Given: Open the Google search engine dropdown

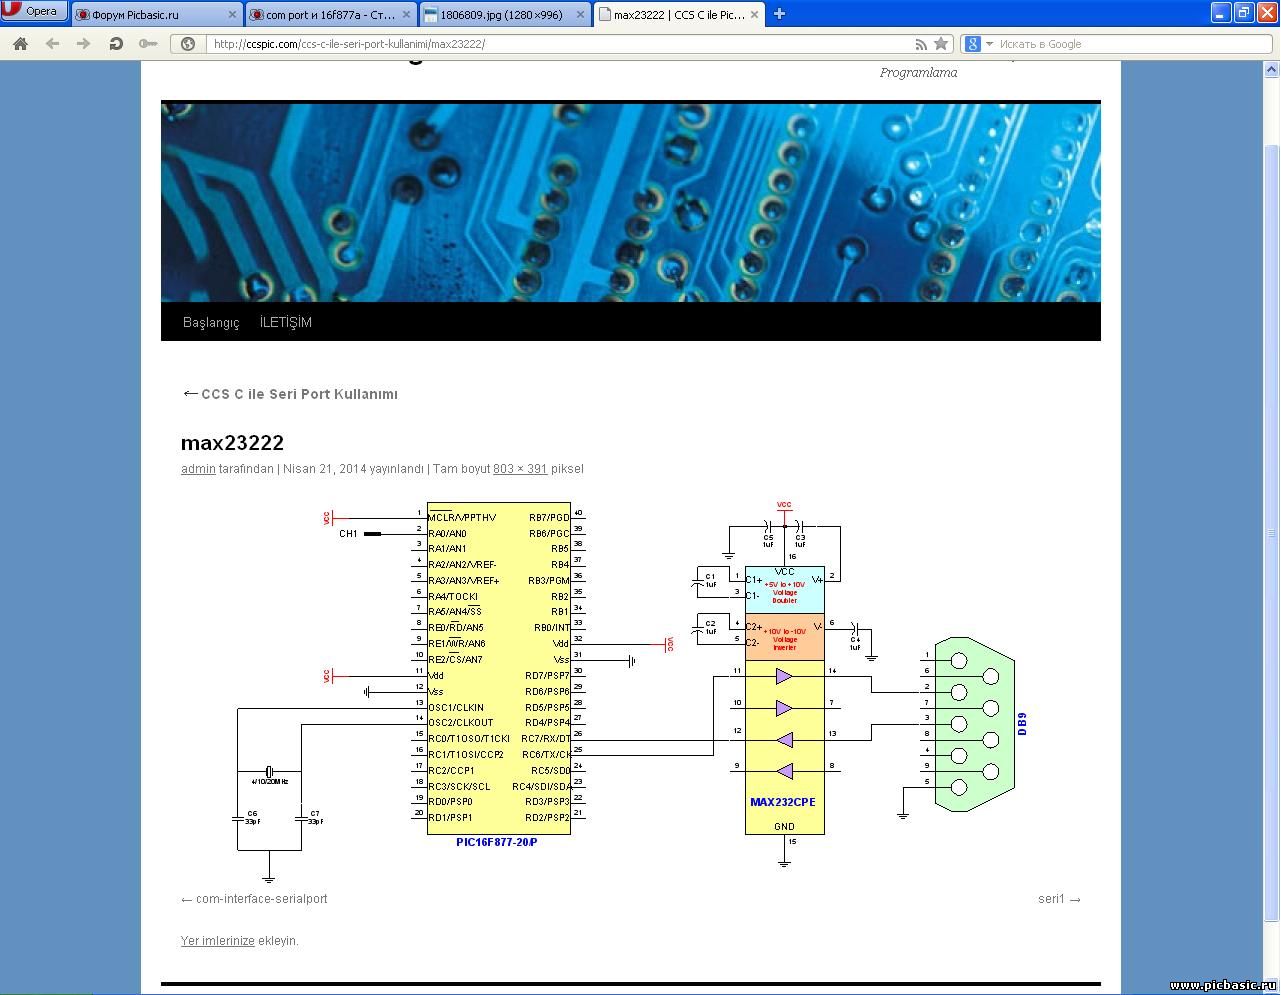Looking at the screenshot, I should coord(979,44).
